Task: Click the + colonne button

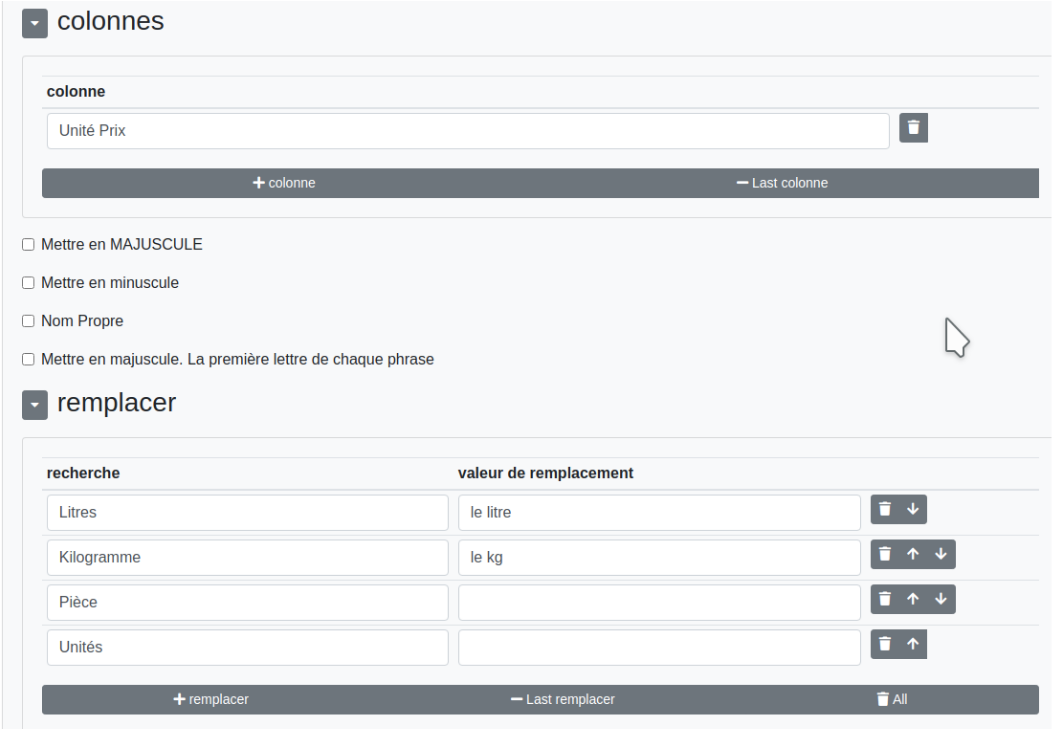Action: (x=284, y=183)
